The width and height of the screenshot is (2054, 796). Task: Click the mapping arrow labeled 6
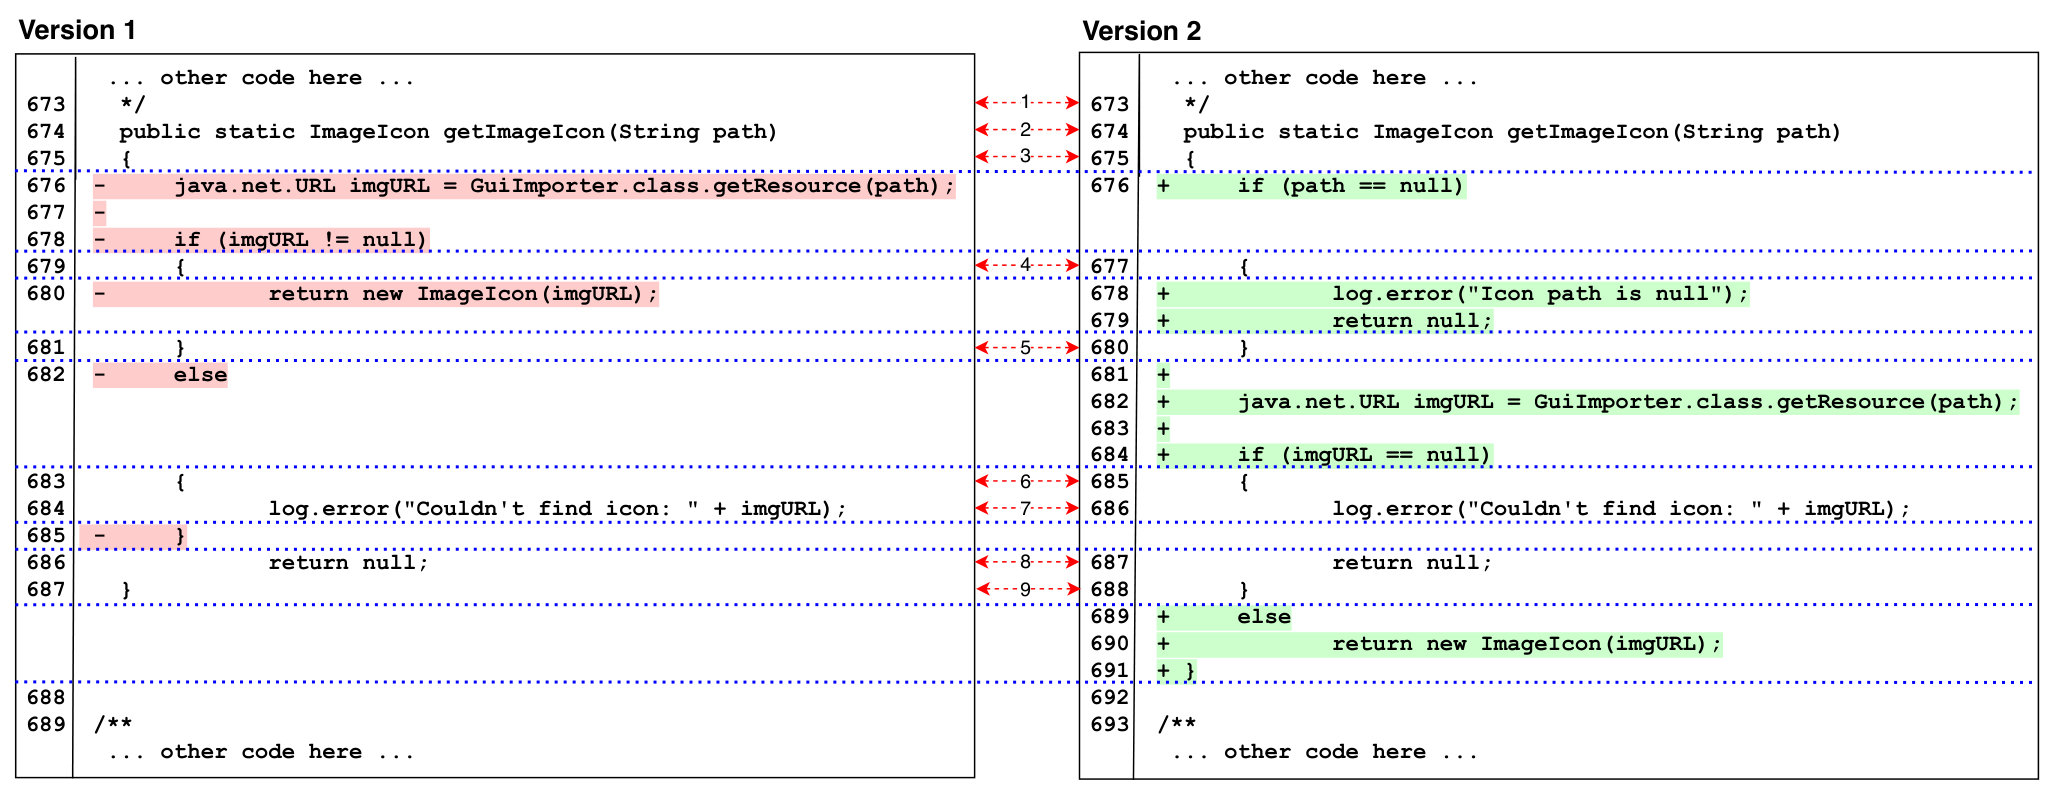(1027, 481)
